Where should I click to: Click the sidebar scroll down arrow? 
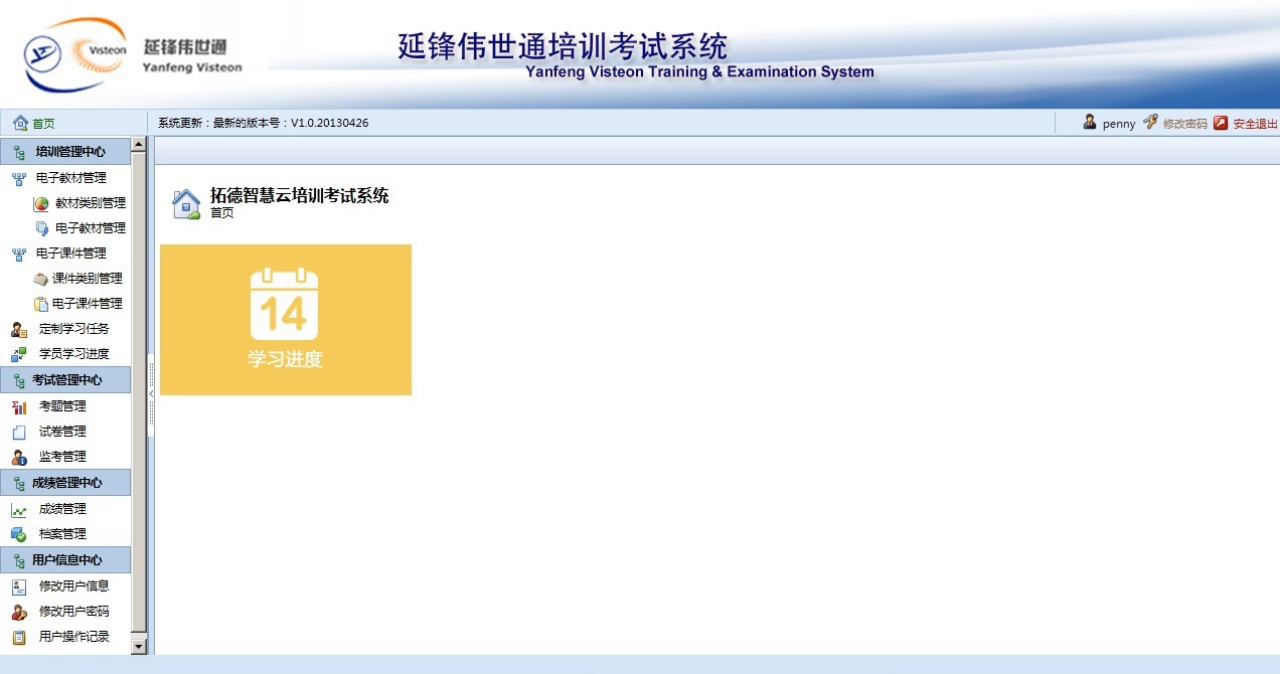pyautogui.click(x=139, y=648)
